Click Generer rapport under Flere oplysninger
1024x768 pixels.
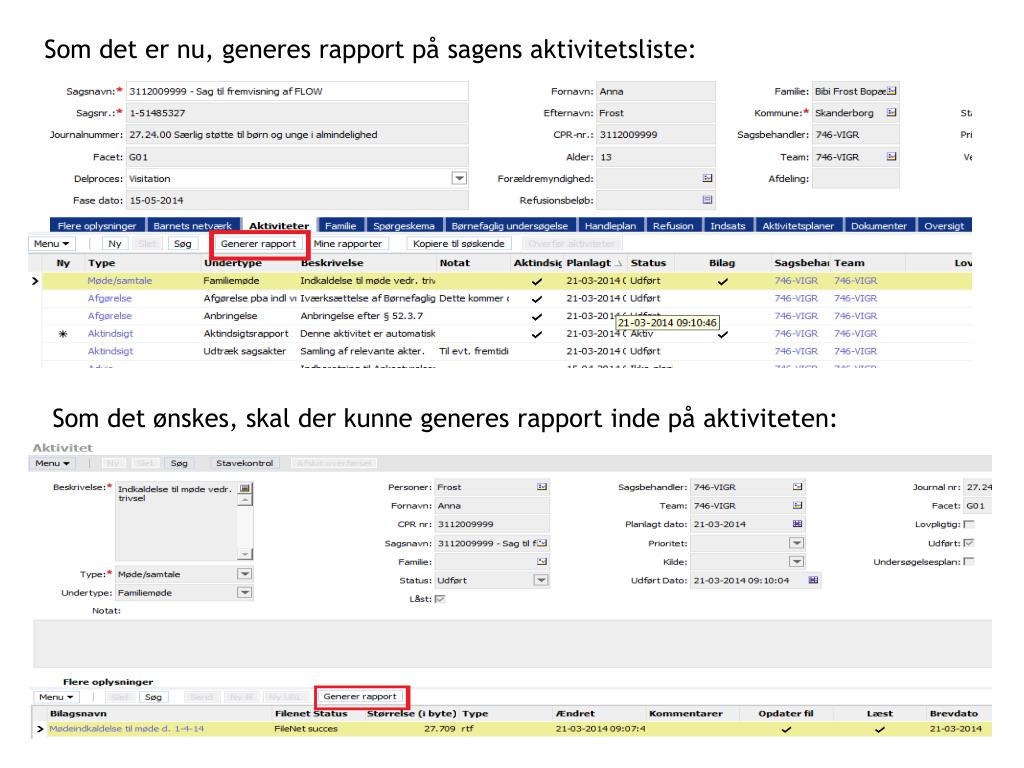tap(360, 697)
